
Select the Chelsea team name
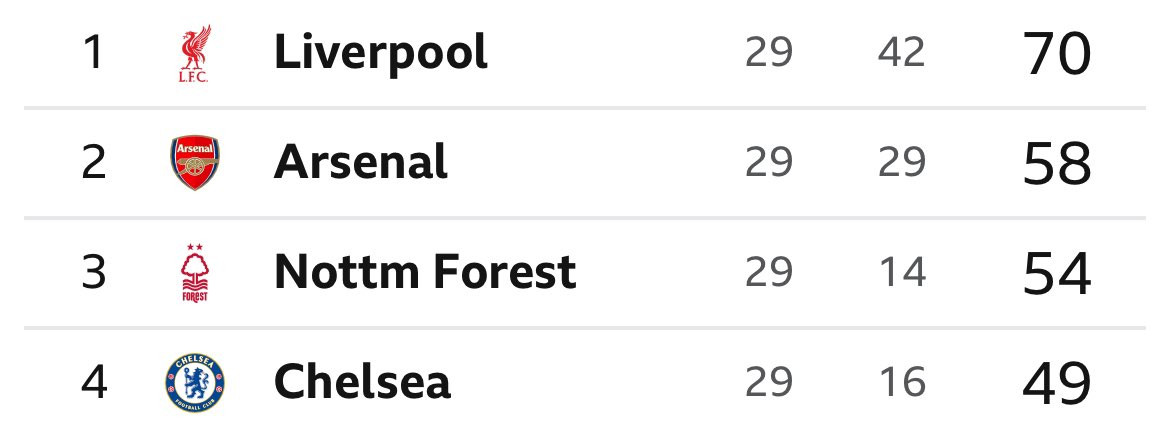tap(362, 382)
